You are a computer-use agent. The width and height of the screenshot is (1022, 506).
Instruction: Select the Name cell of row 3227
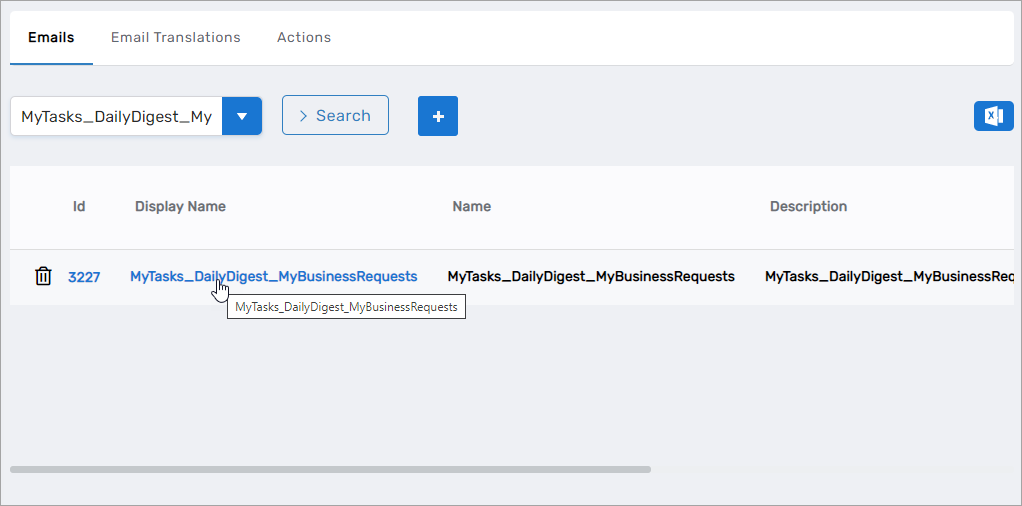590,276
